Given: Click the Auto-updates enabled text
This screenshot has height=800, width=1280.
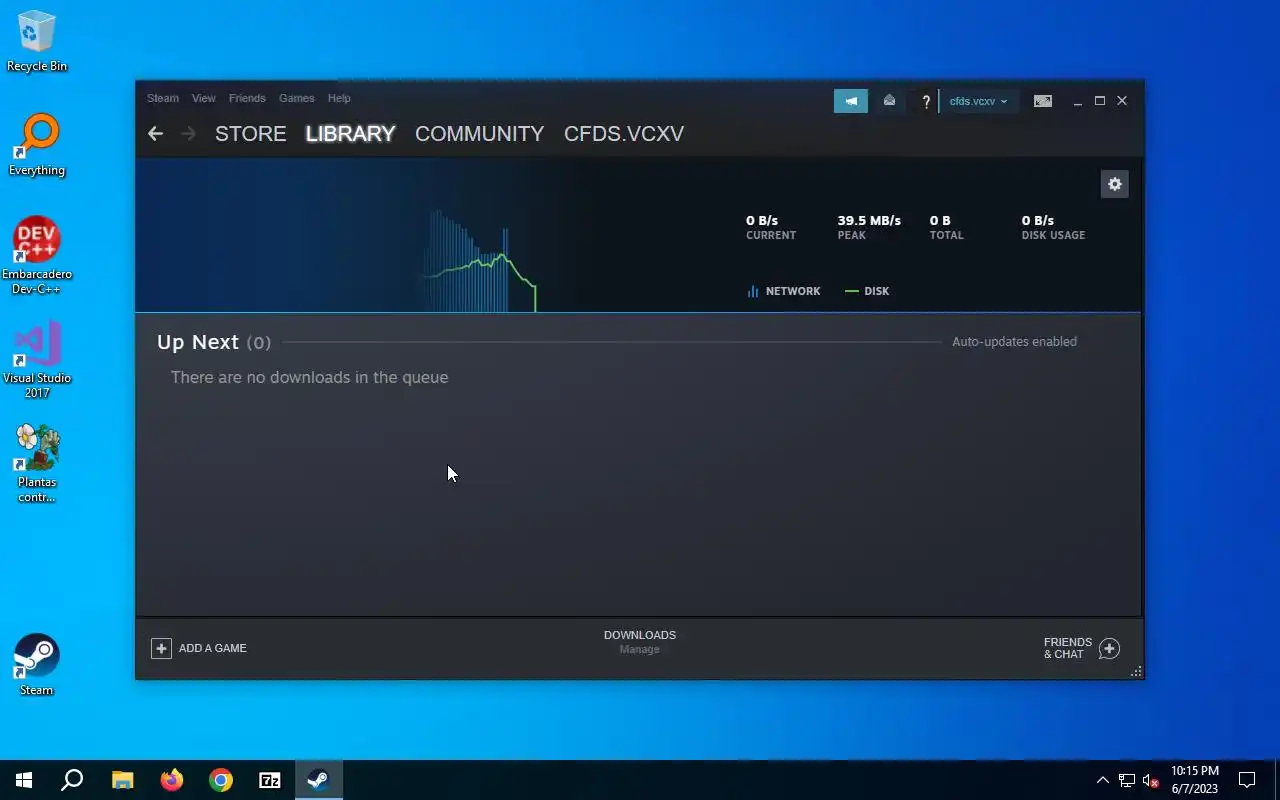Looking at the screenshot, I should 1014,342.
